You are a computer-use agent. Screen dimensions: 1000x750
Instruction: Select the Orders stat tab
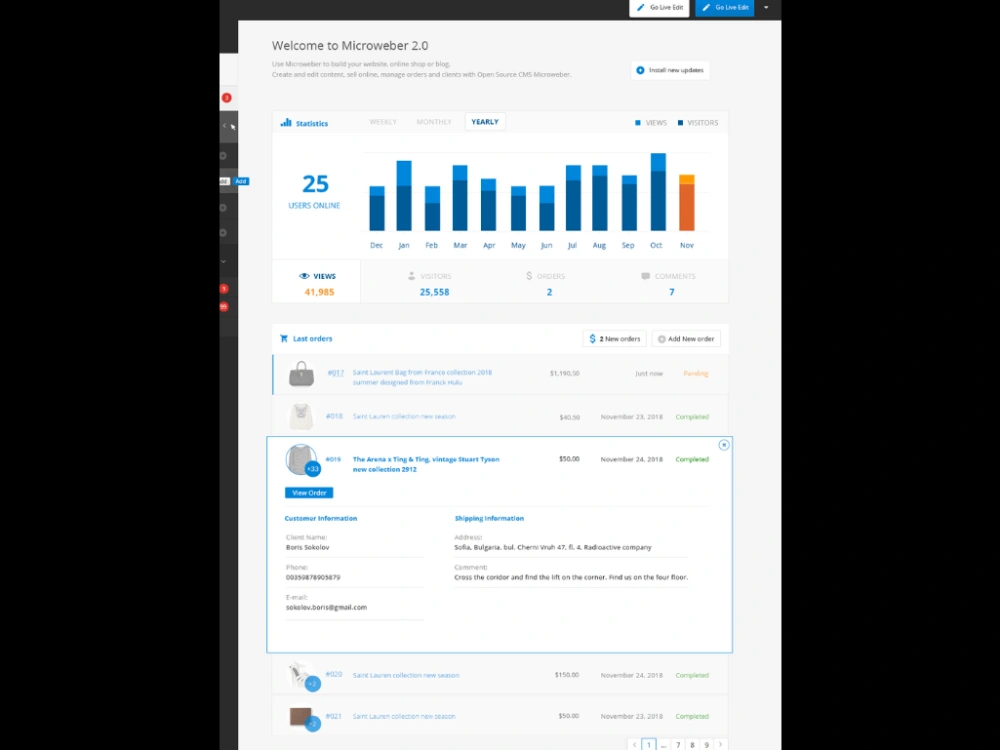(549, 283)
